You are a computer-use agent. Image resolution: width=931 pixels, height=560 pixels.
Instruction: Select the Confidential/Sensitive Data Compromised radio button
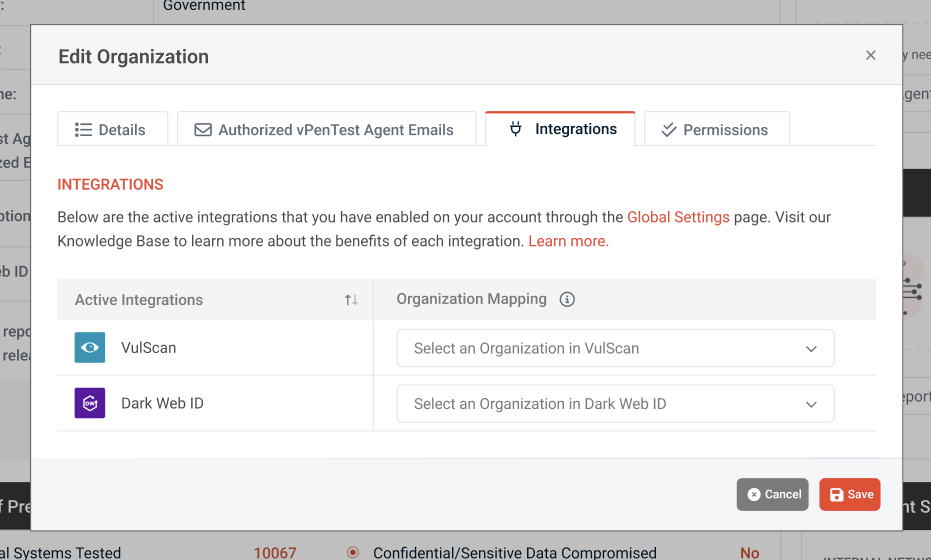(353, 552)
